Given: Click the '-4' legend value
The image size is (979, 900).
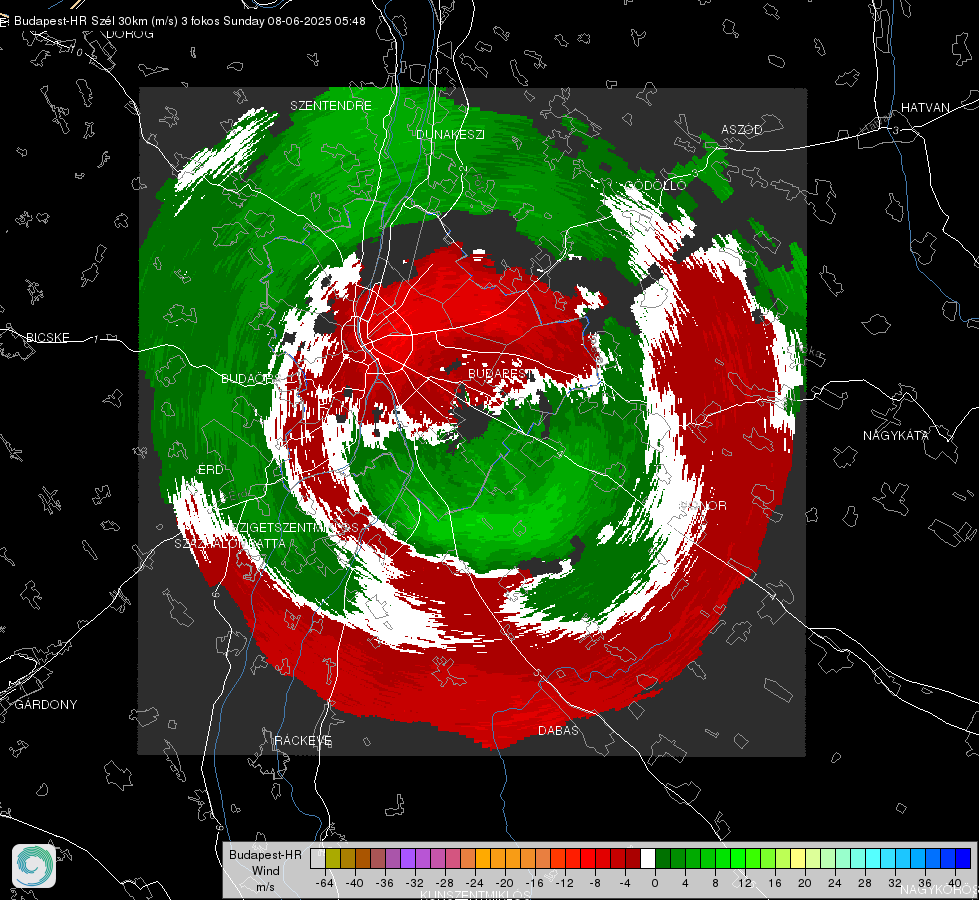Looking at the screenshot, I should [x=625, y=883].
